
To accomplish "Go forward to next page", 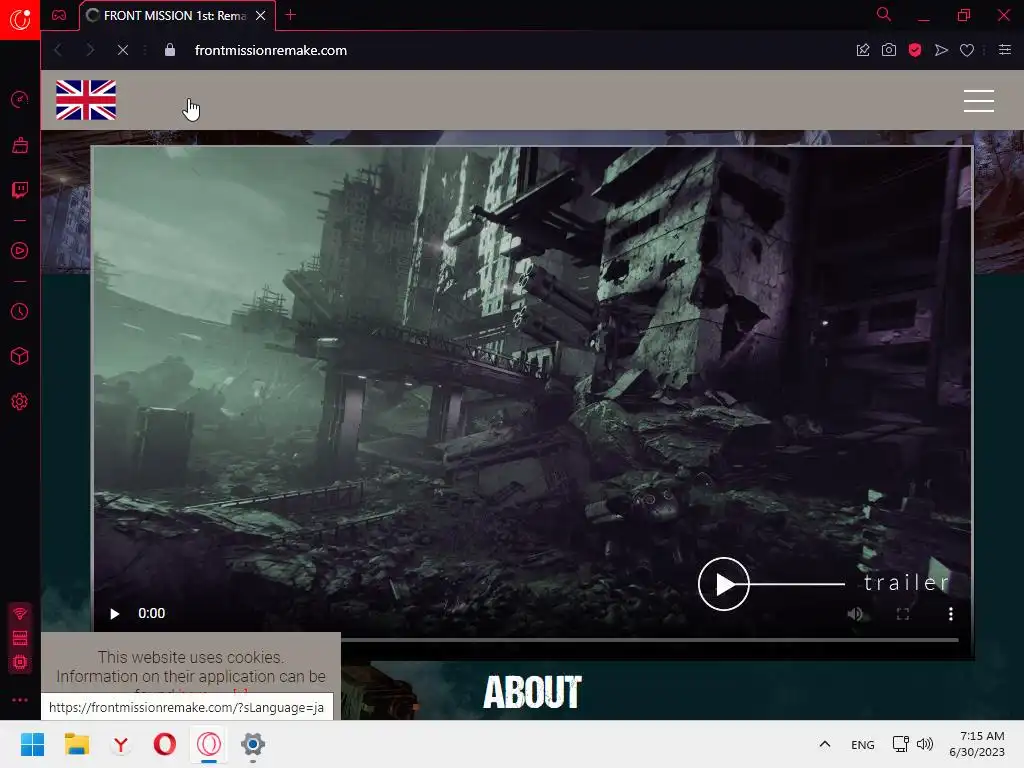I will click(90, 50).
